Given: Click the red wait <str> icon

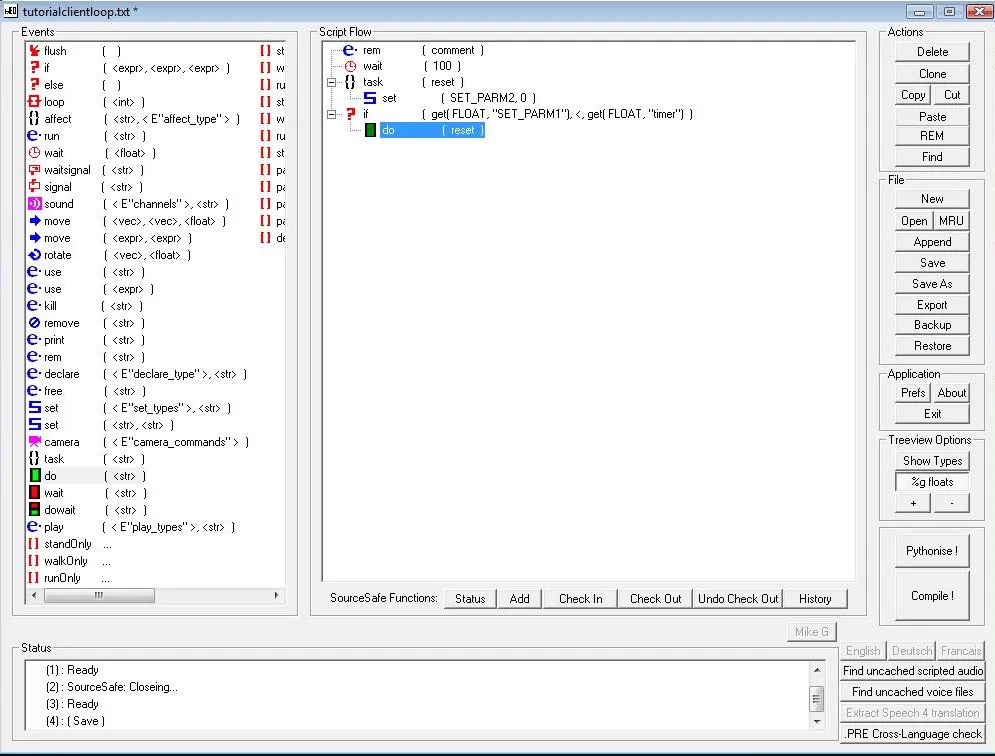Looking at the screenshot, I should tap(35, 493).
